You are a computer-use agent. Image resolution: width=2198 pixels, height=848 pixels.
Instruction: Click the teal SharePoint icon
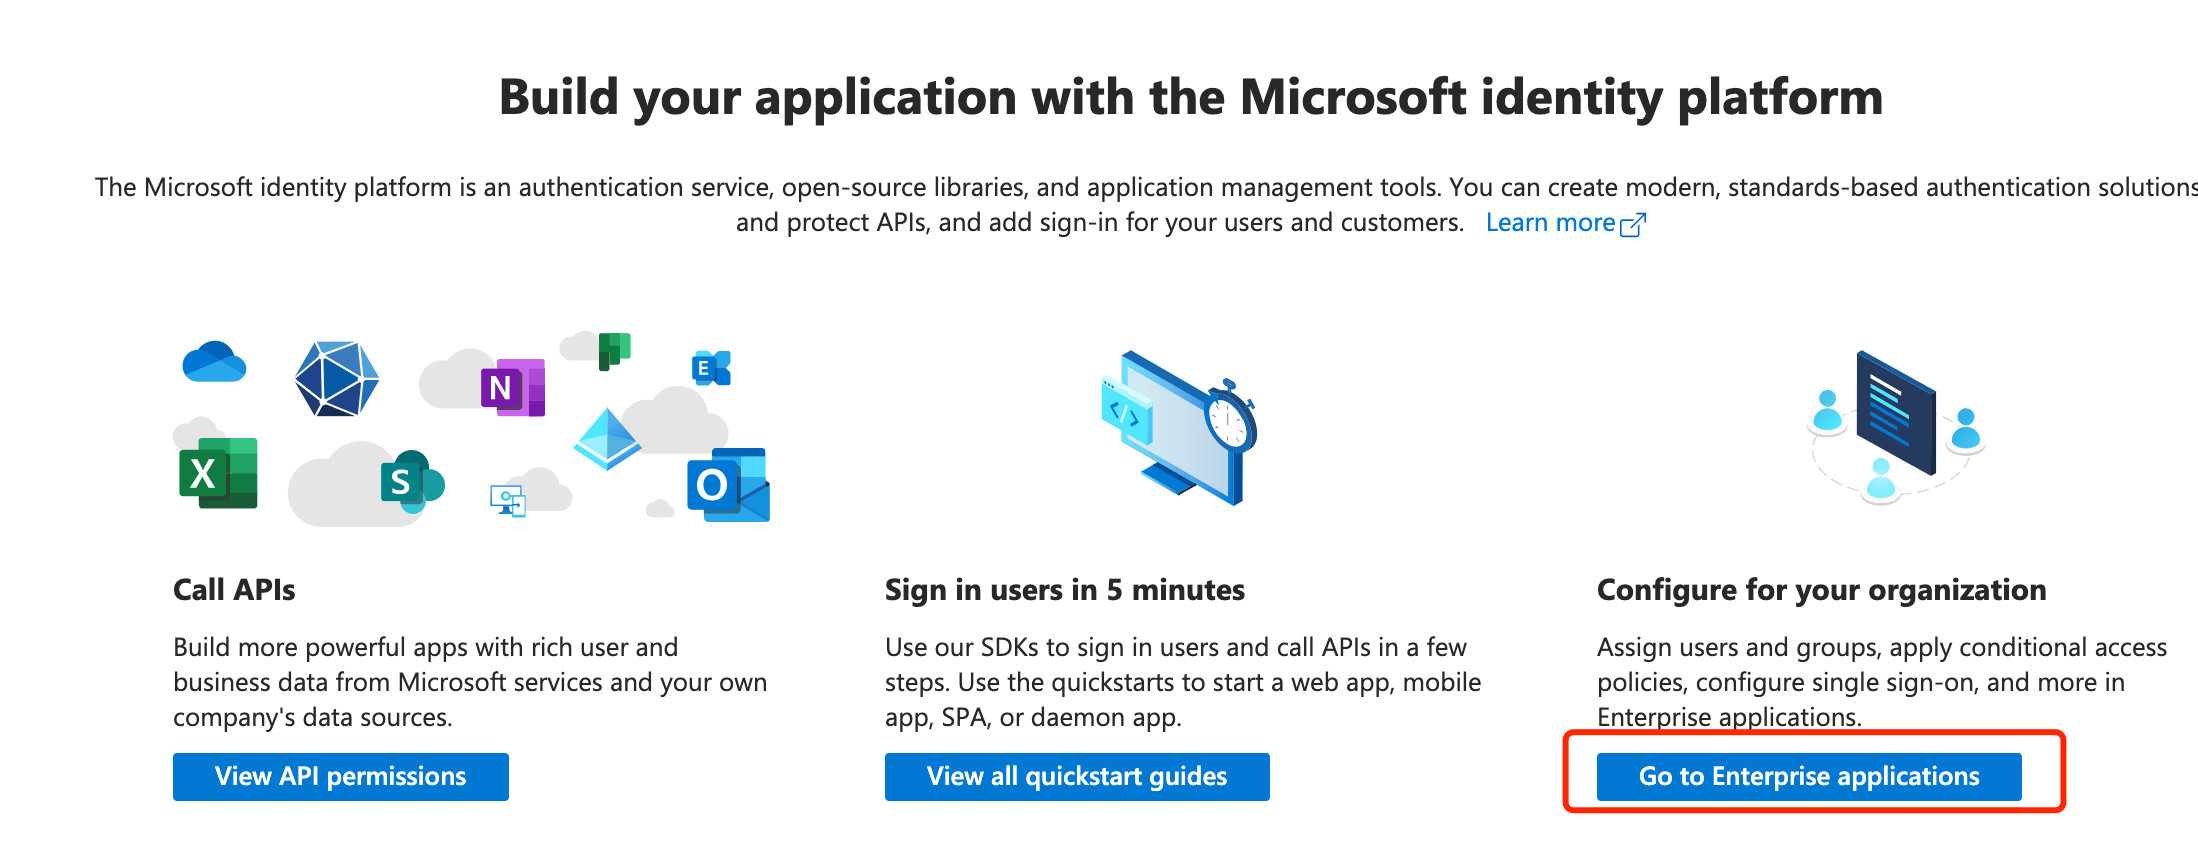(x=411, y=482)
